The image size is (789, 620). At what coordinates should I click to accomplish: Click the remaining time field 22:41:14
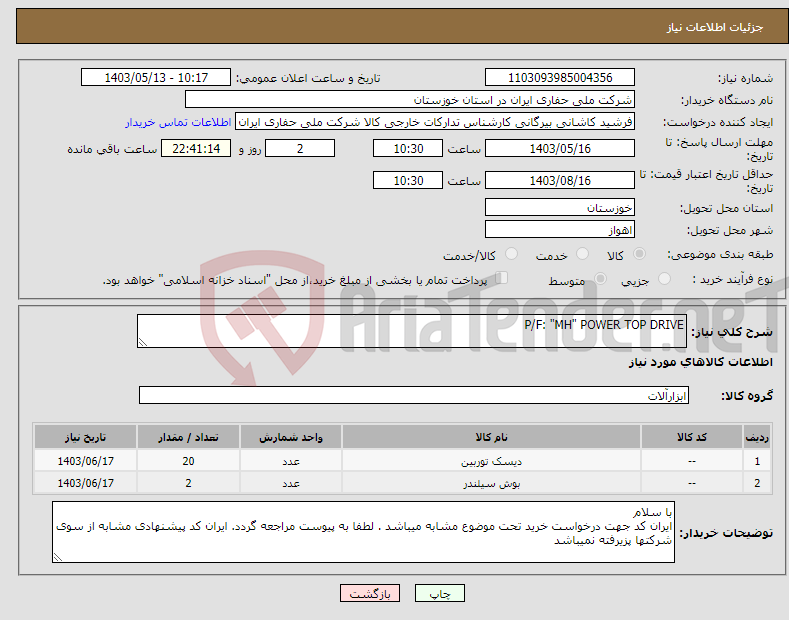(x=196, y=148)
